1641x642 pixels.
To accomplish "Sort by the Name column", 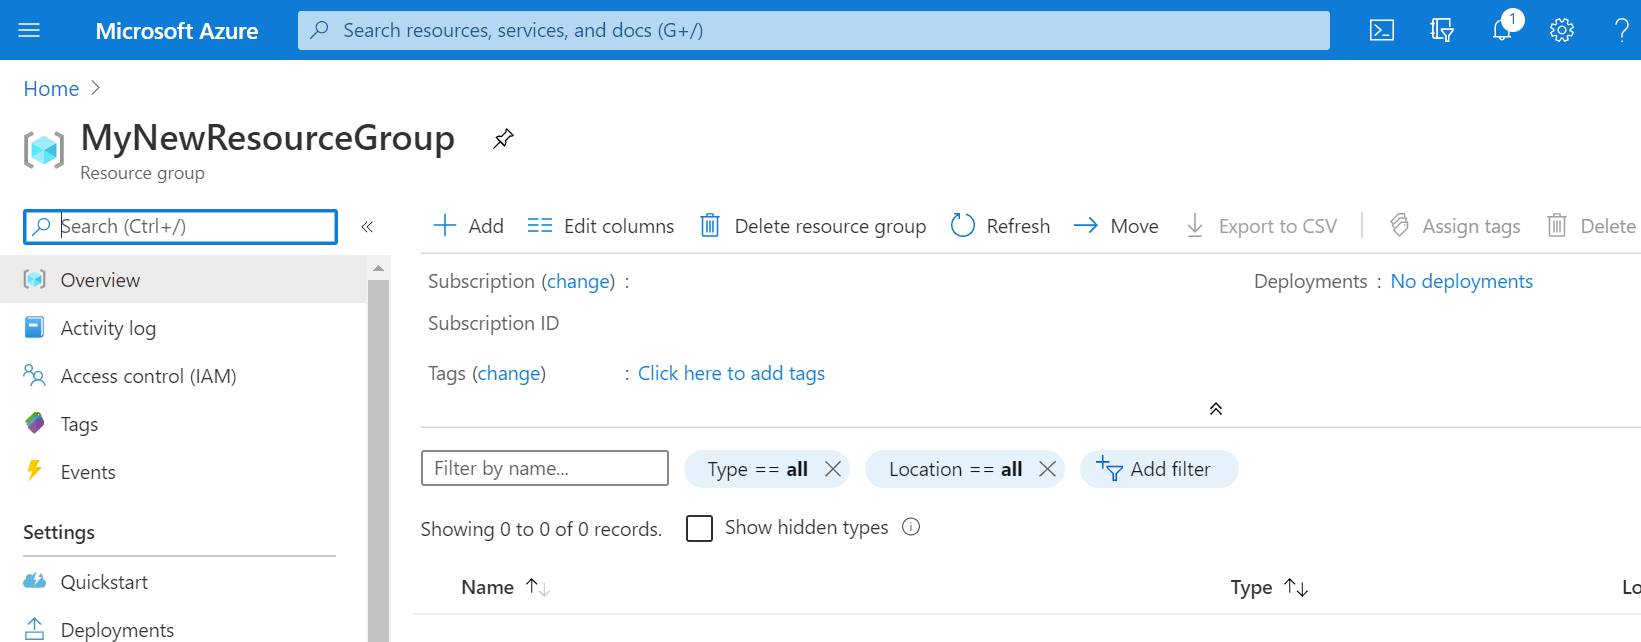I will (505, 587).
